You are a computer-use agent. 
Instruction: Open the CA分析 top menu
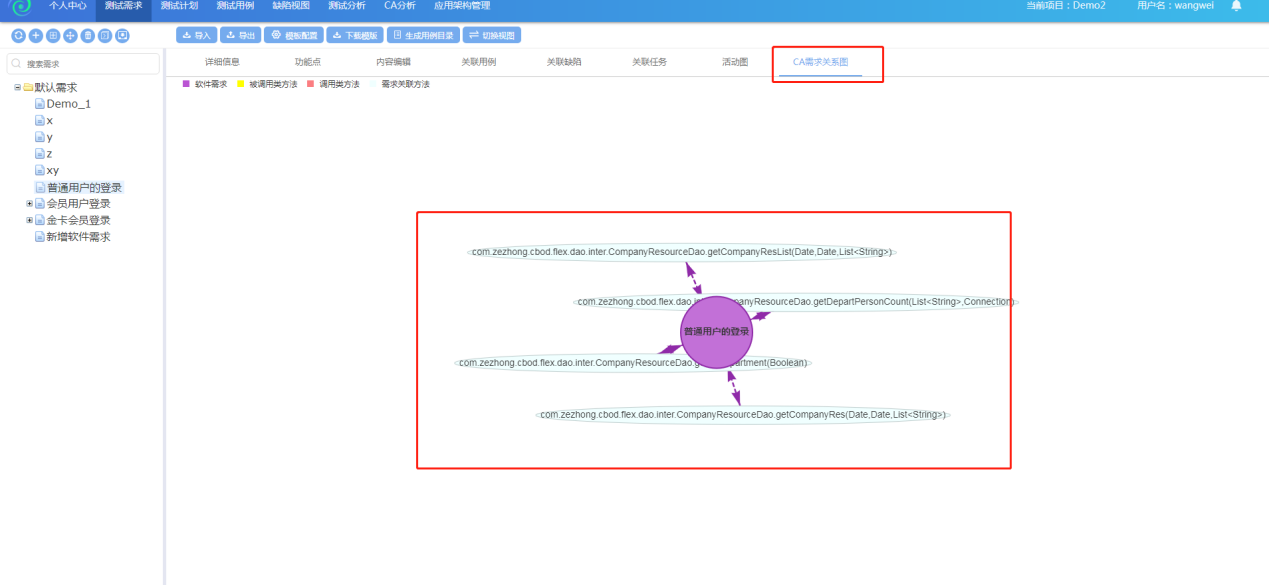point(399,6)
